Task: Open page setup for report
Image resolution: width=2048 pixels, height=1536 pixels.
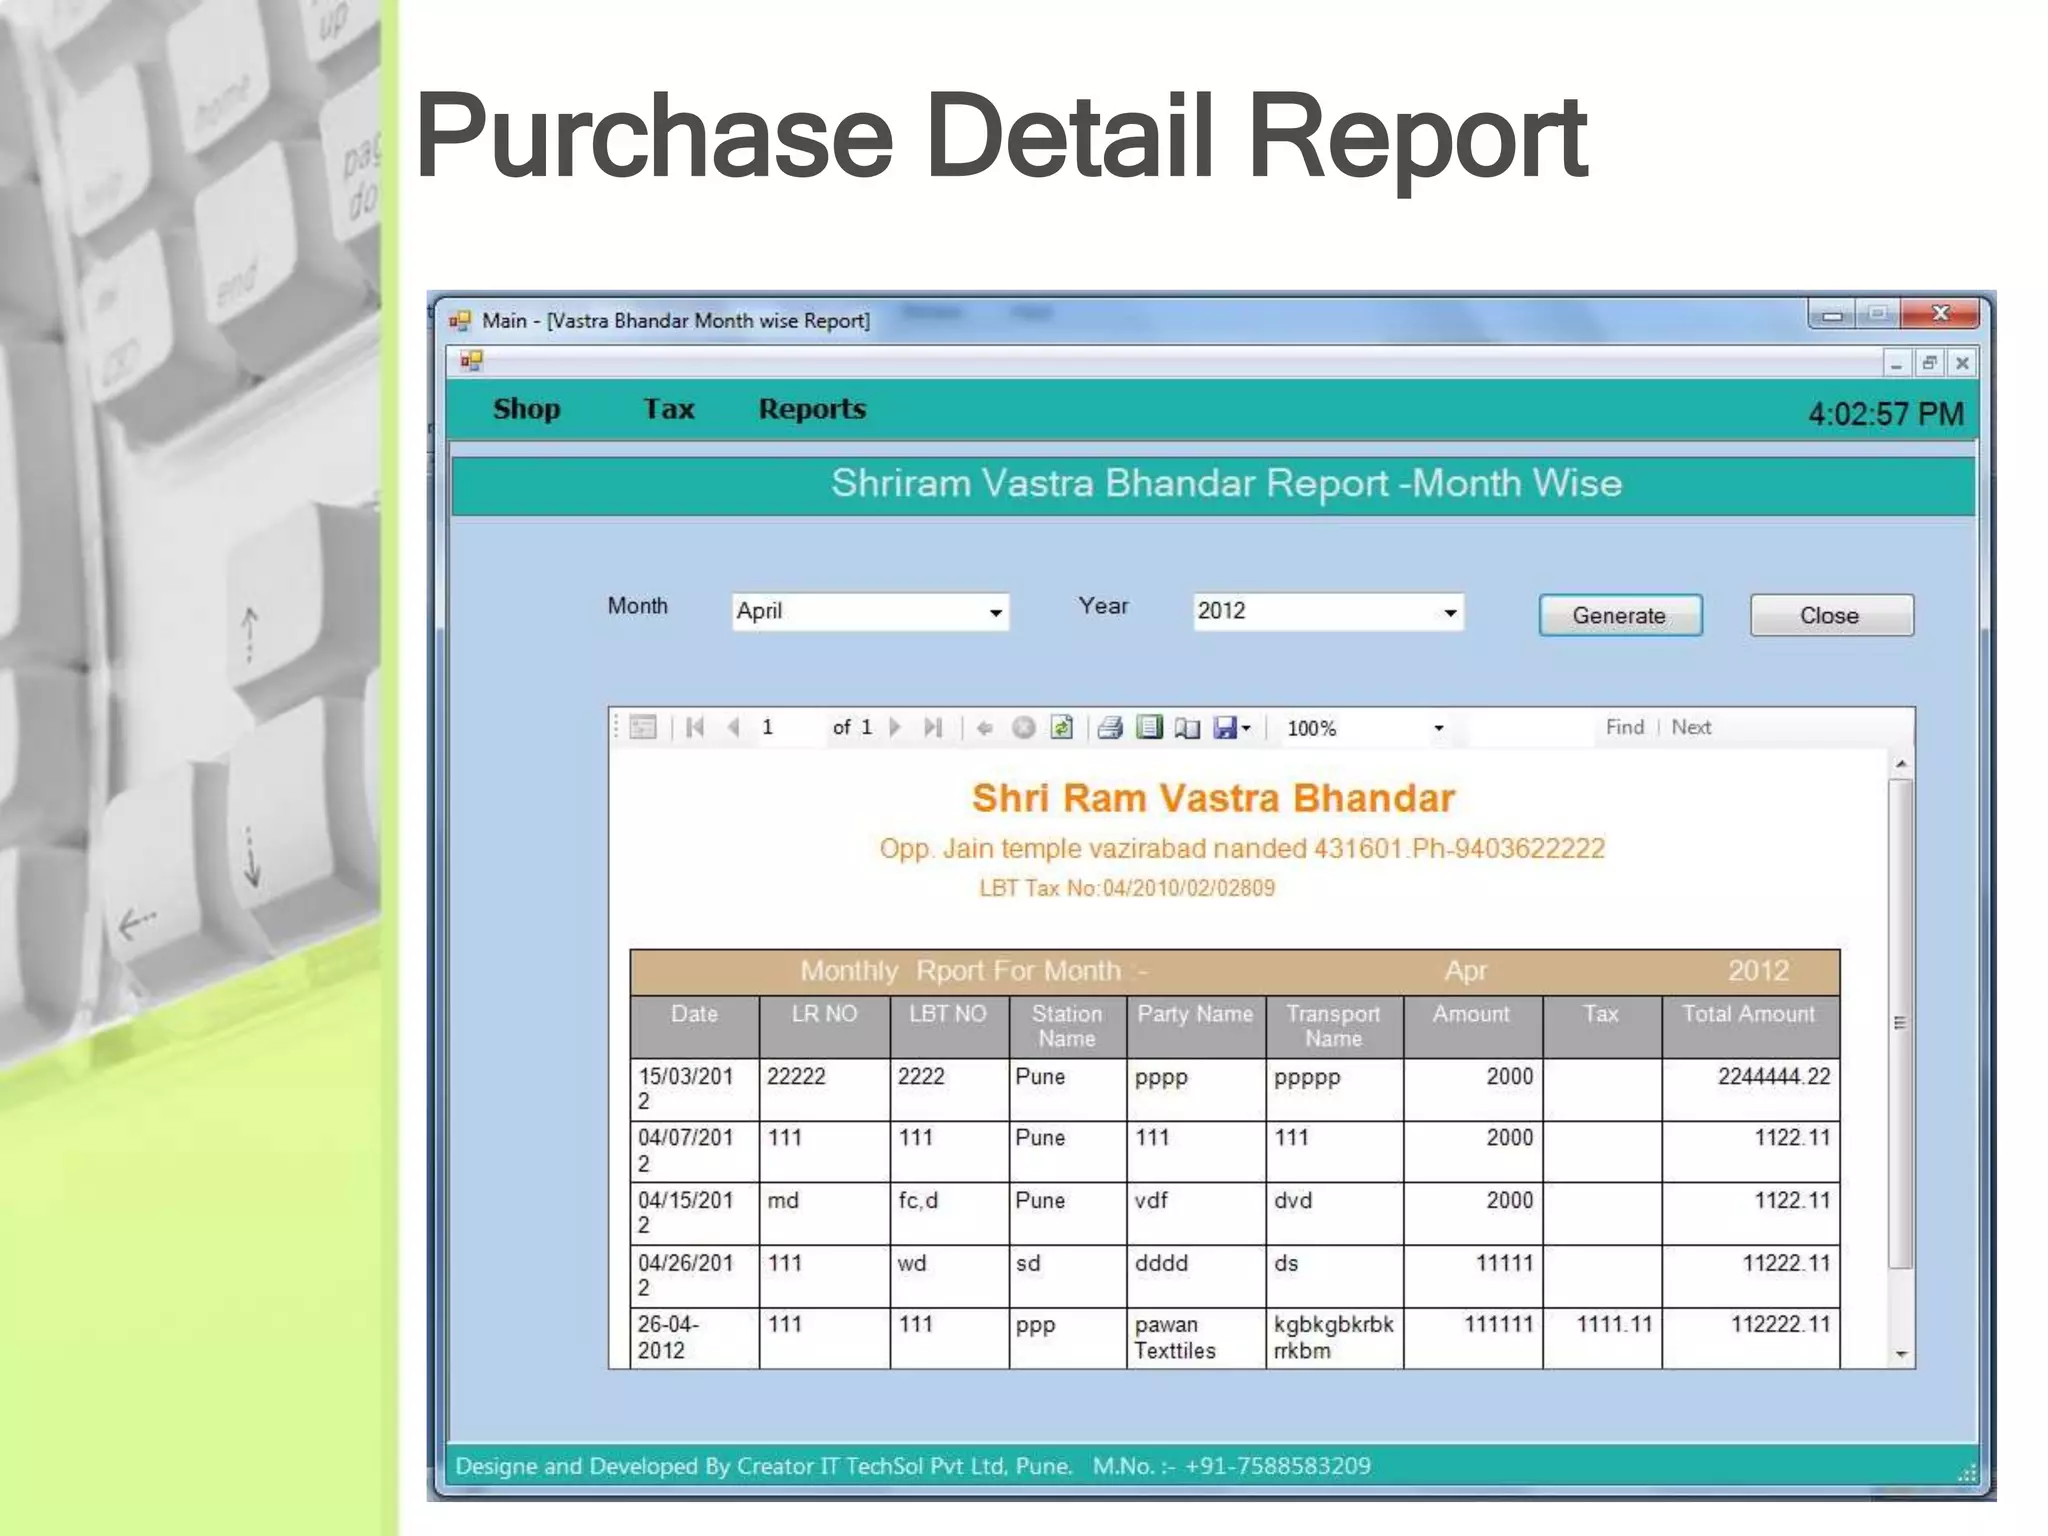Action: click(1188, 728)
